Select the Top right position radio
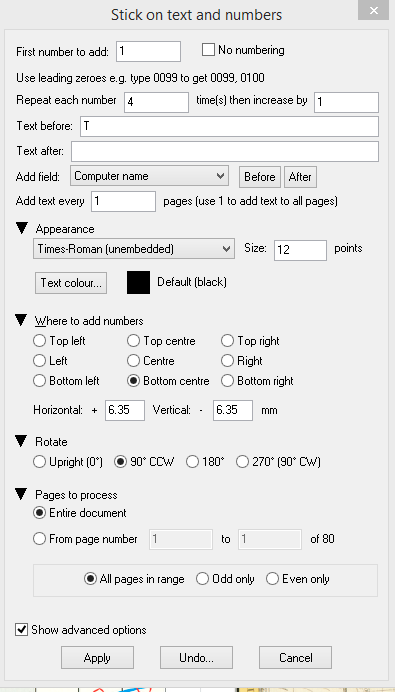 (227, 341)
